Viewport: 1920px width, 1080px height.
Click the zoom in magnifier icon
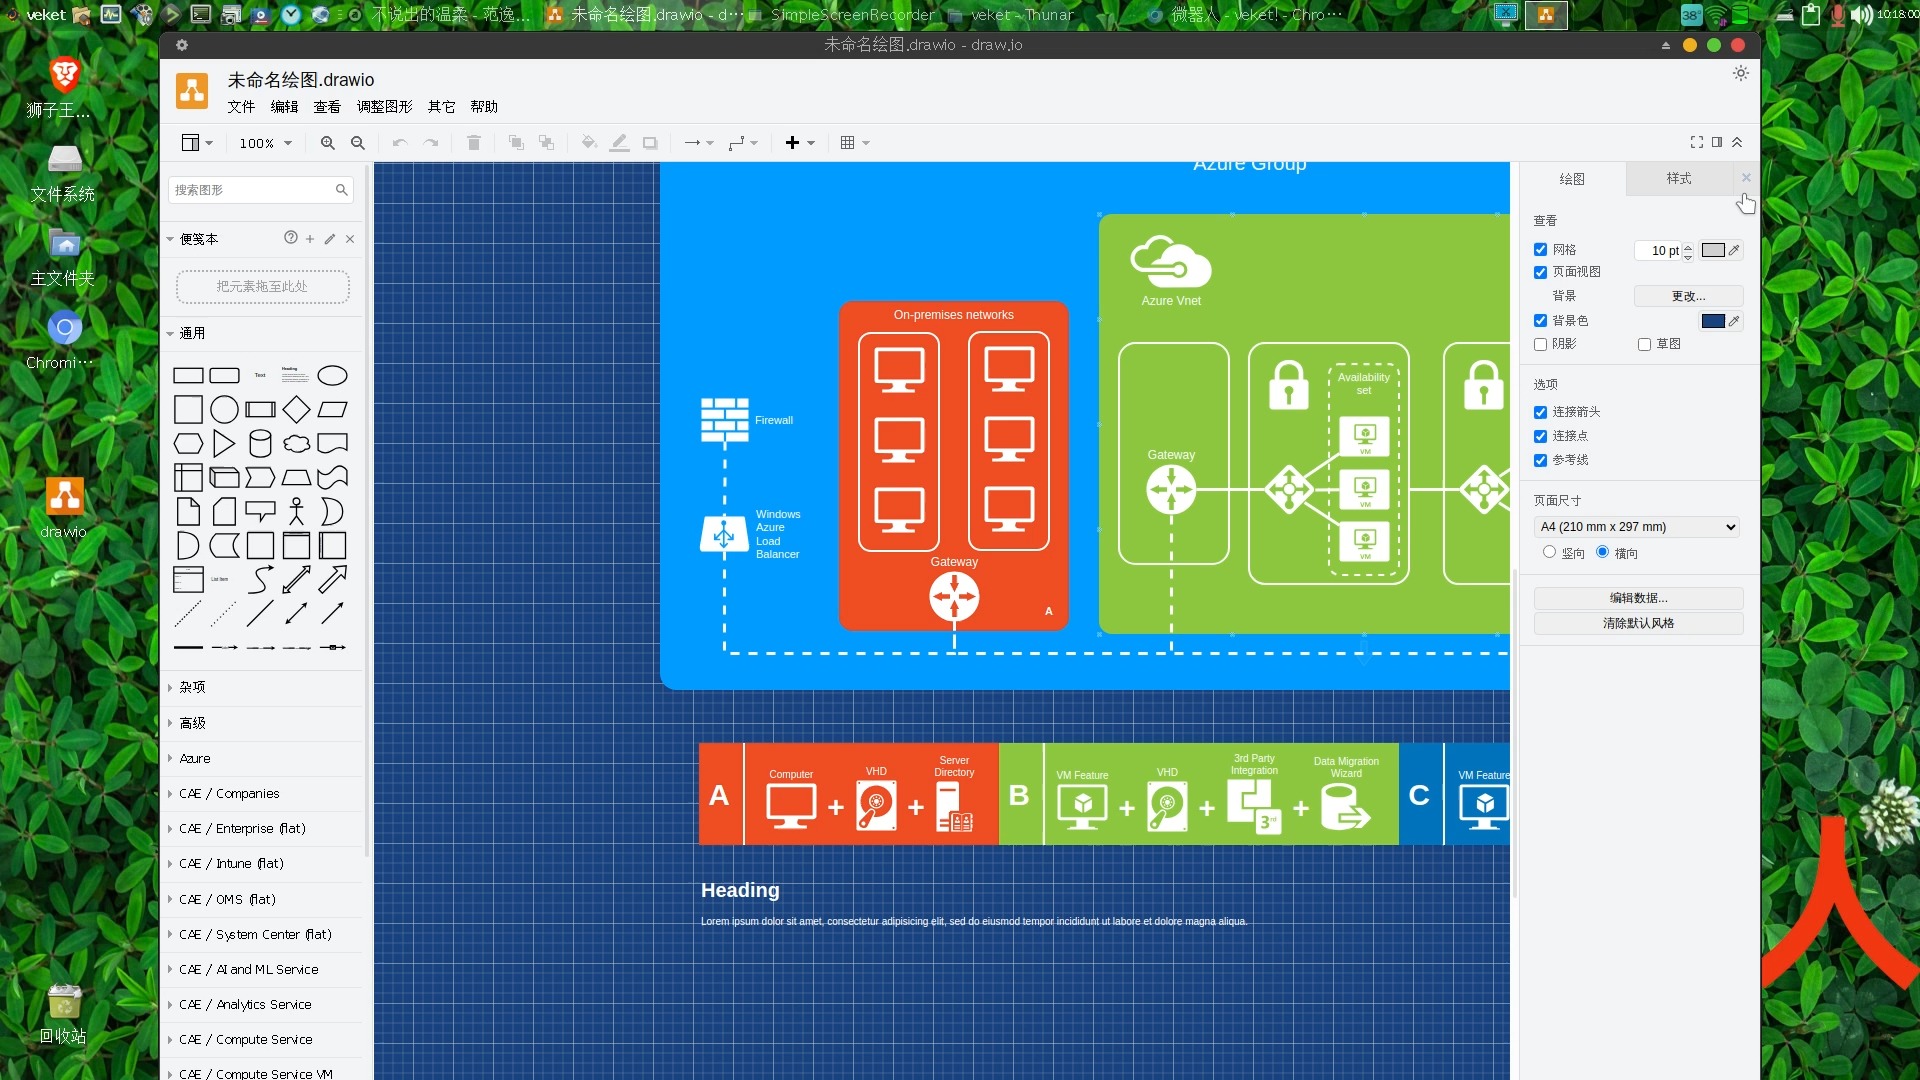coord(327,143)
